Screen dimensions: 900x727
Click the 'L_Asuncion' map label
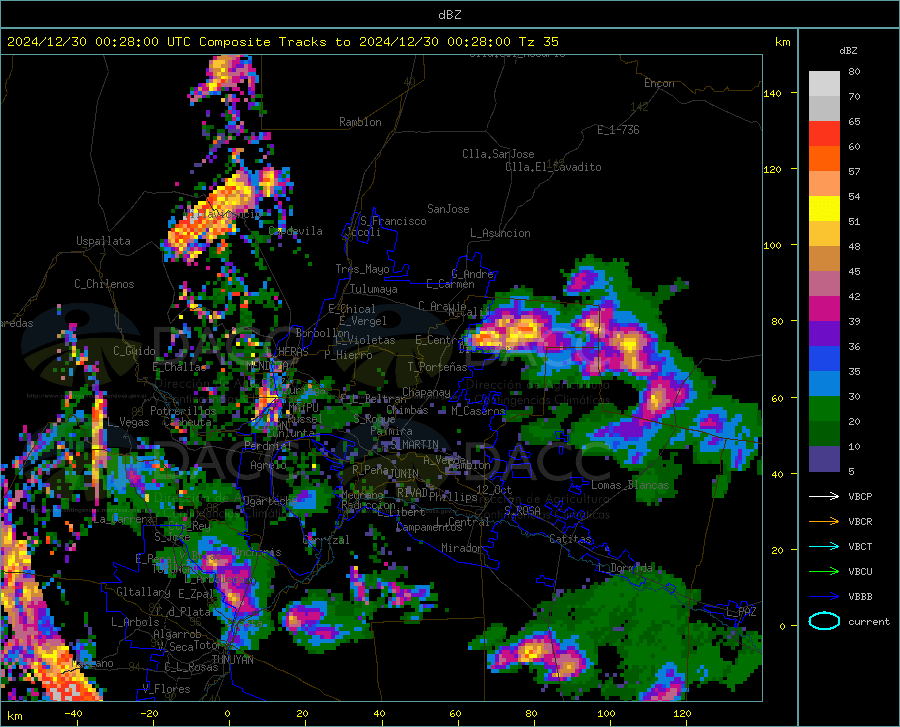[500, 233]
